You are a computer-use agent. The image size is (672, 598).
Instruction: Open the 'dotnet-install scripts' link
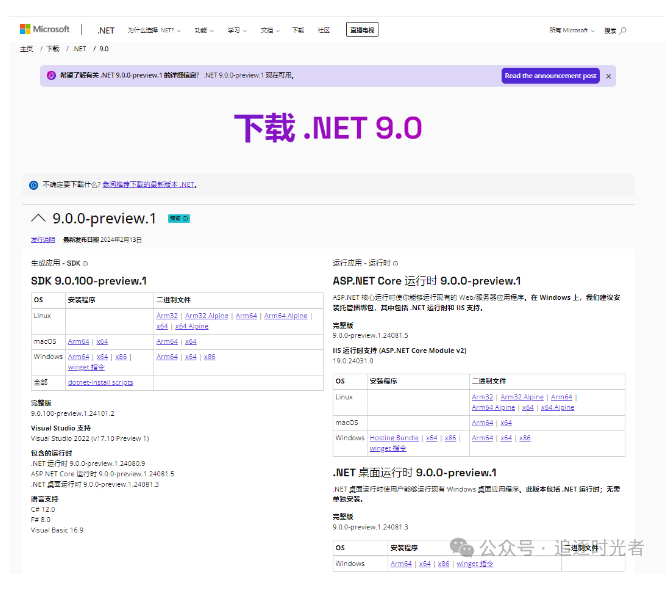(x=100, y=383)
